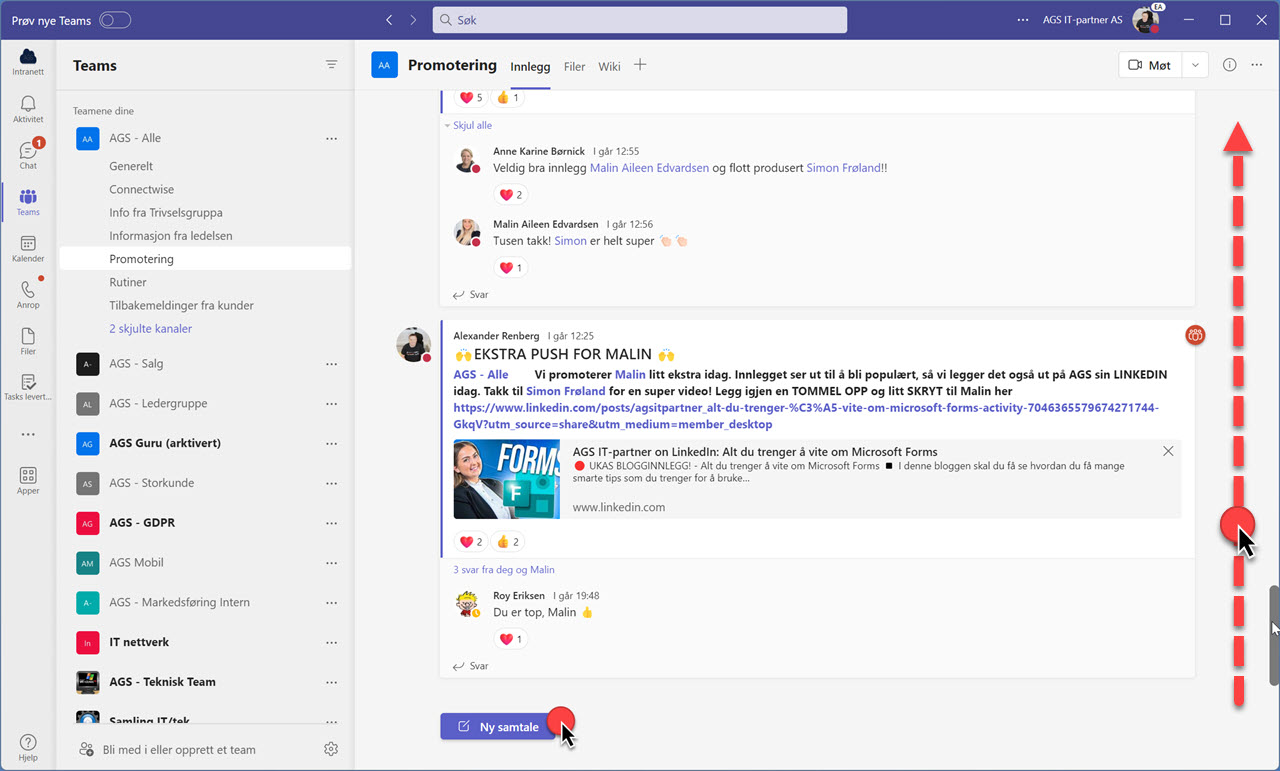Screen dimensions: 1280x771
Task: Open more options for AGS - Alle team
Action: pos(331,138)
